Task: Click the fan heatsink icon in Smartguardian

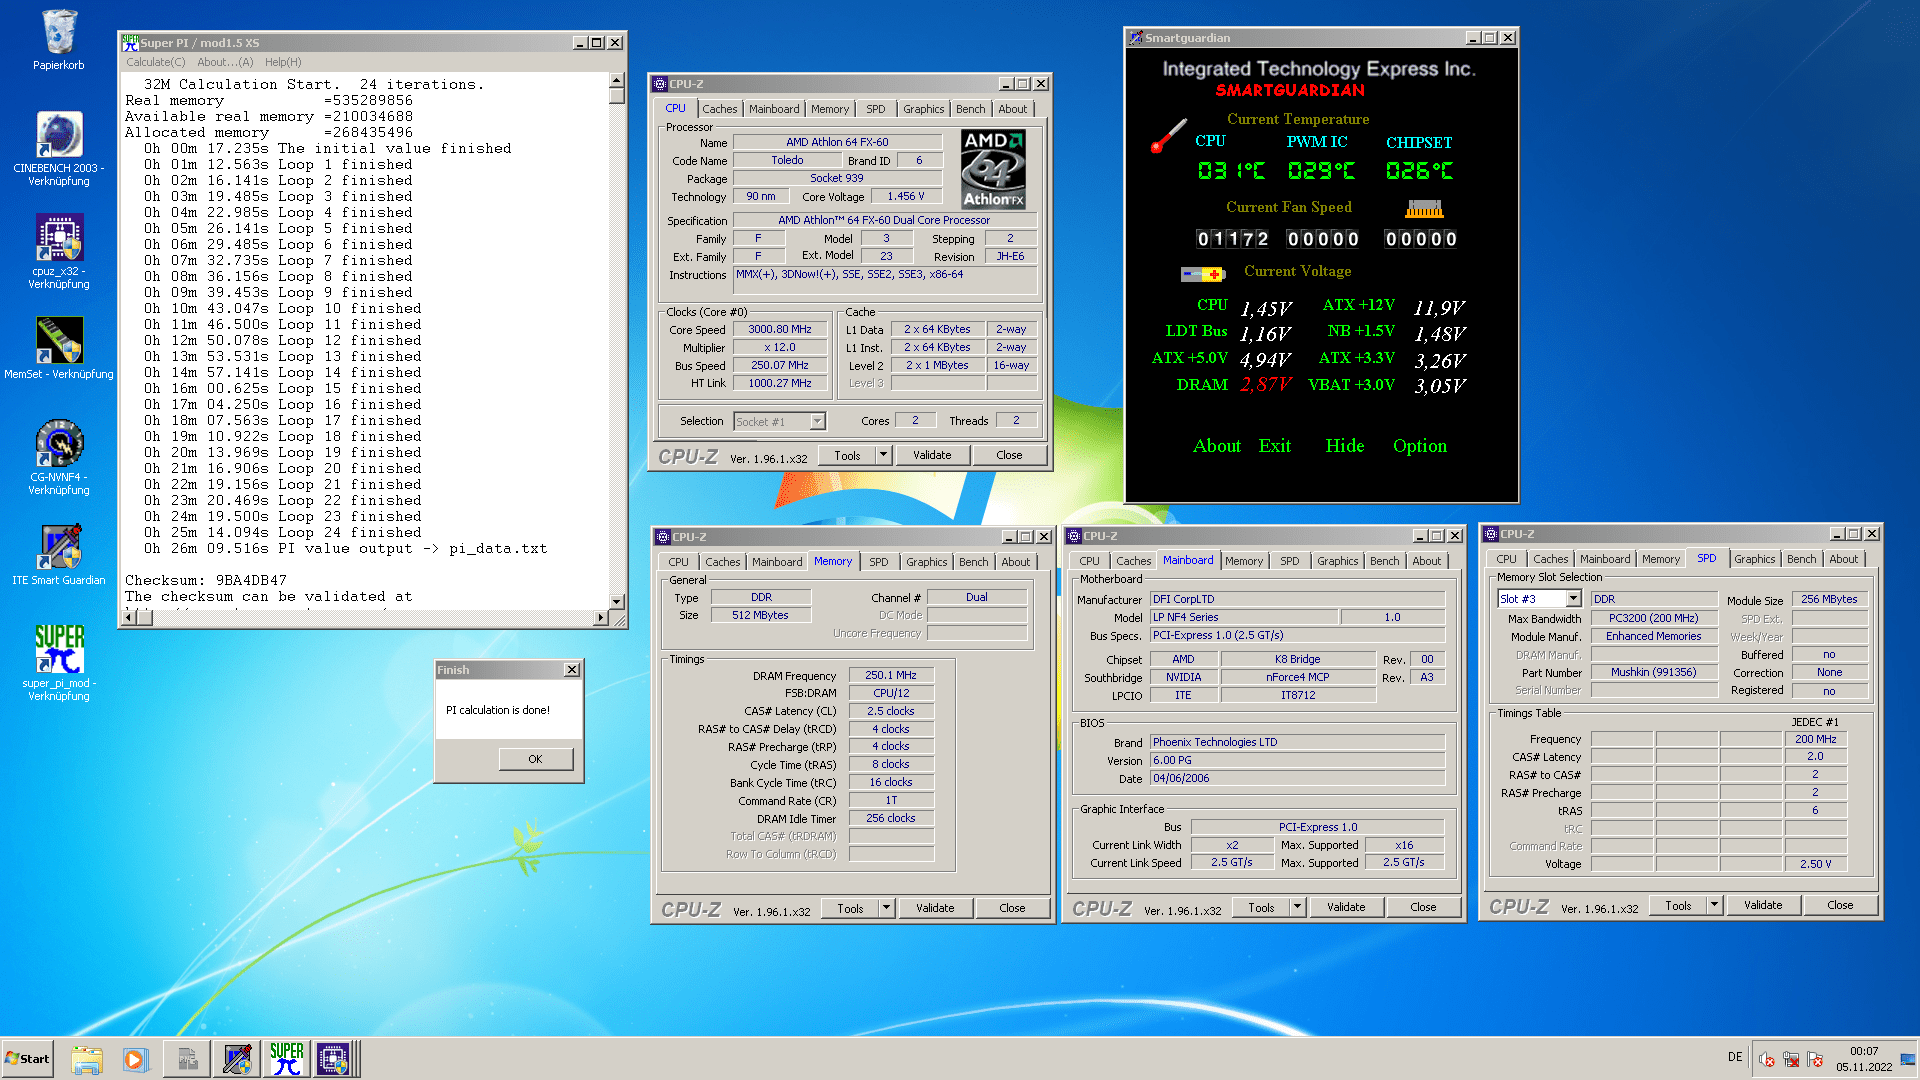Action: 1424,208
